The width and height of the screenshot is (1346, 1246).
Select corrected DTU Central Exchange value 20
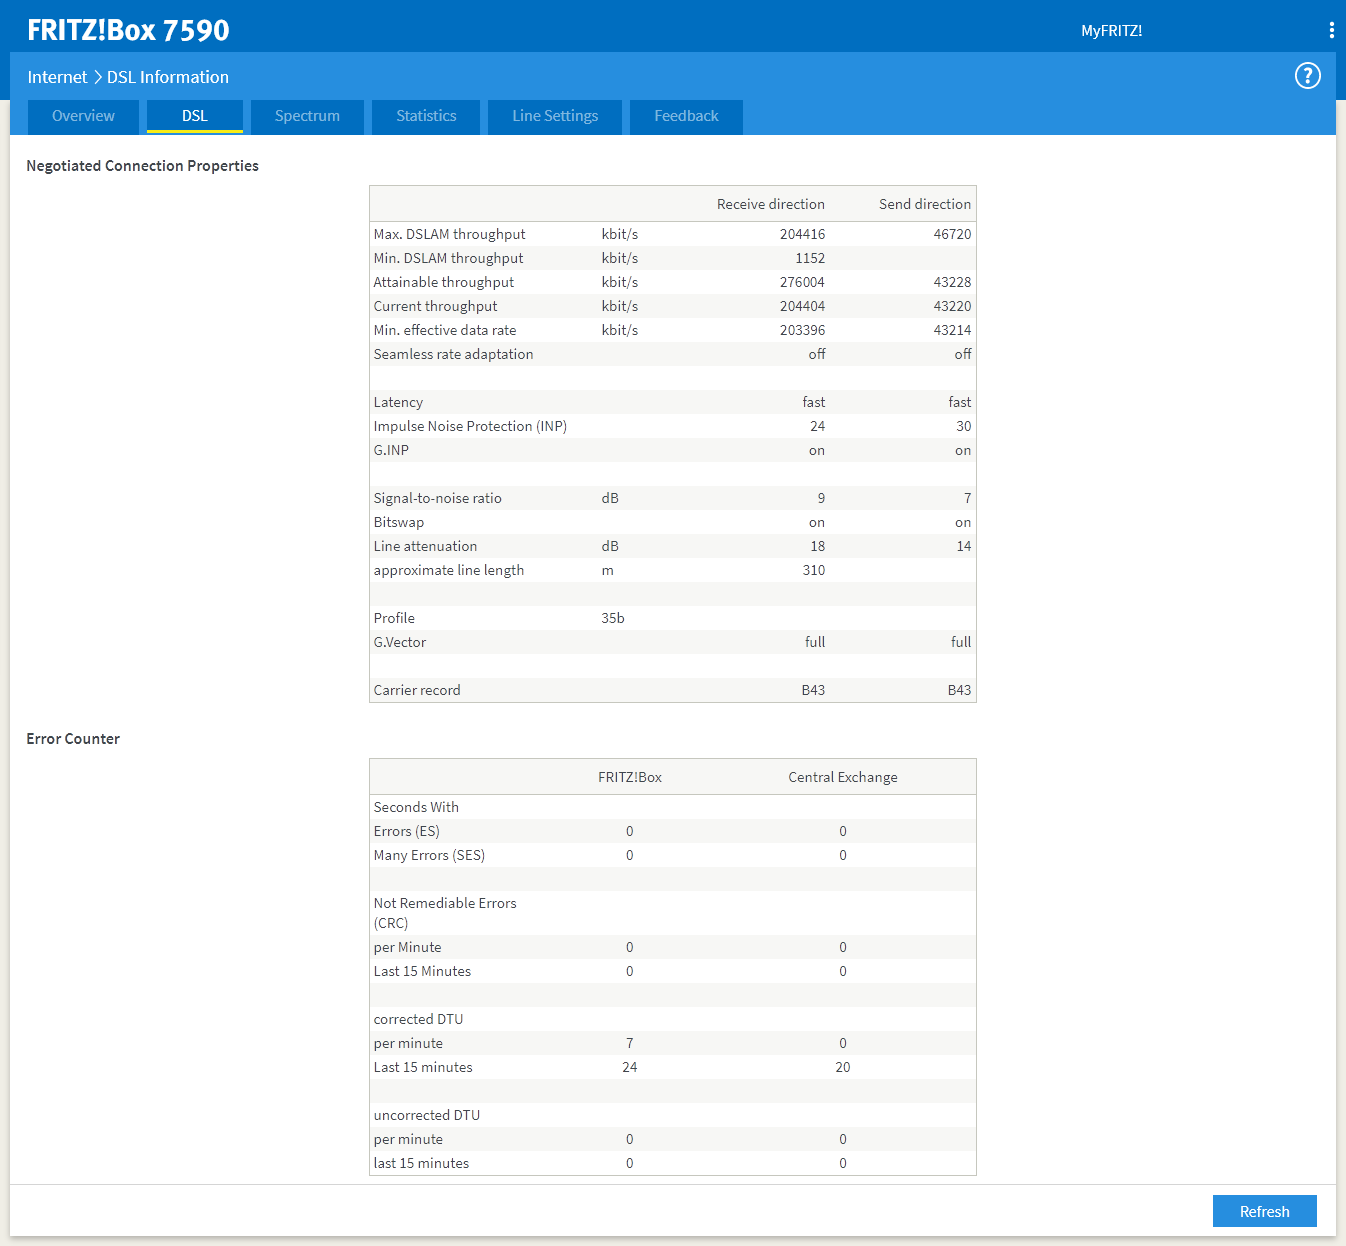point(842,1067)
